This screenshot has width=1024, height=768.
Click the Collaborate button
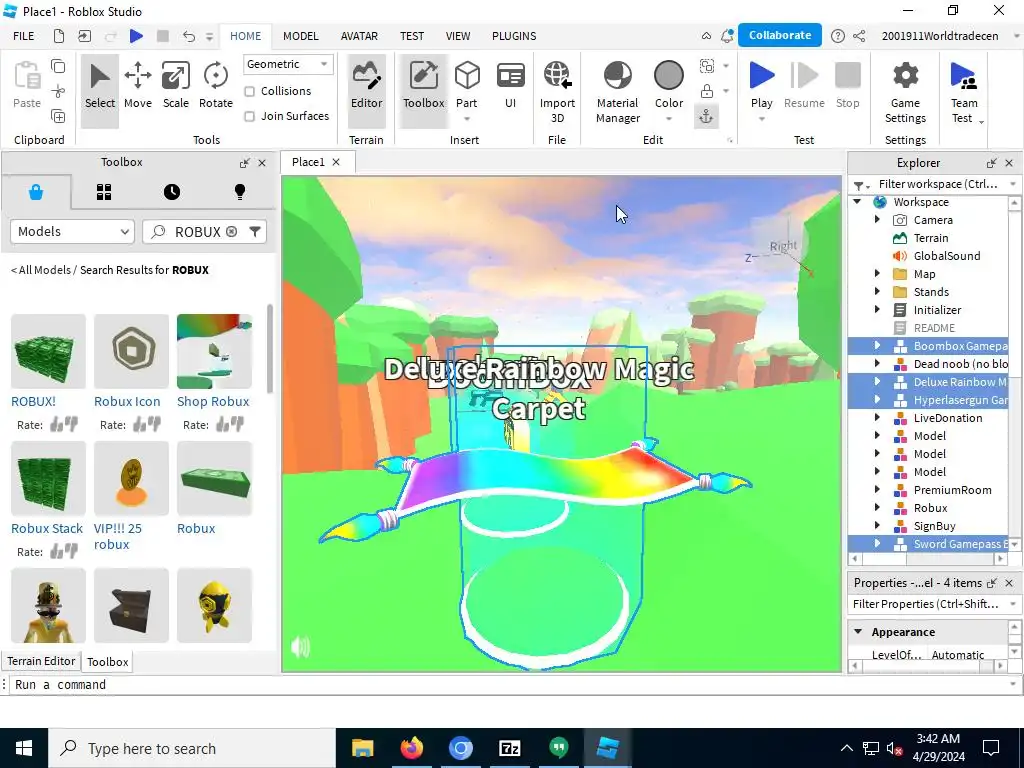coord(780,35)
